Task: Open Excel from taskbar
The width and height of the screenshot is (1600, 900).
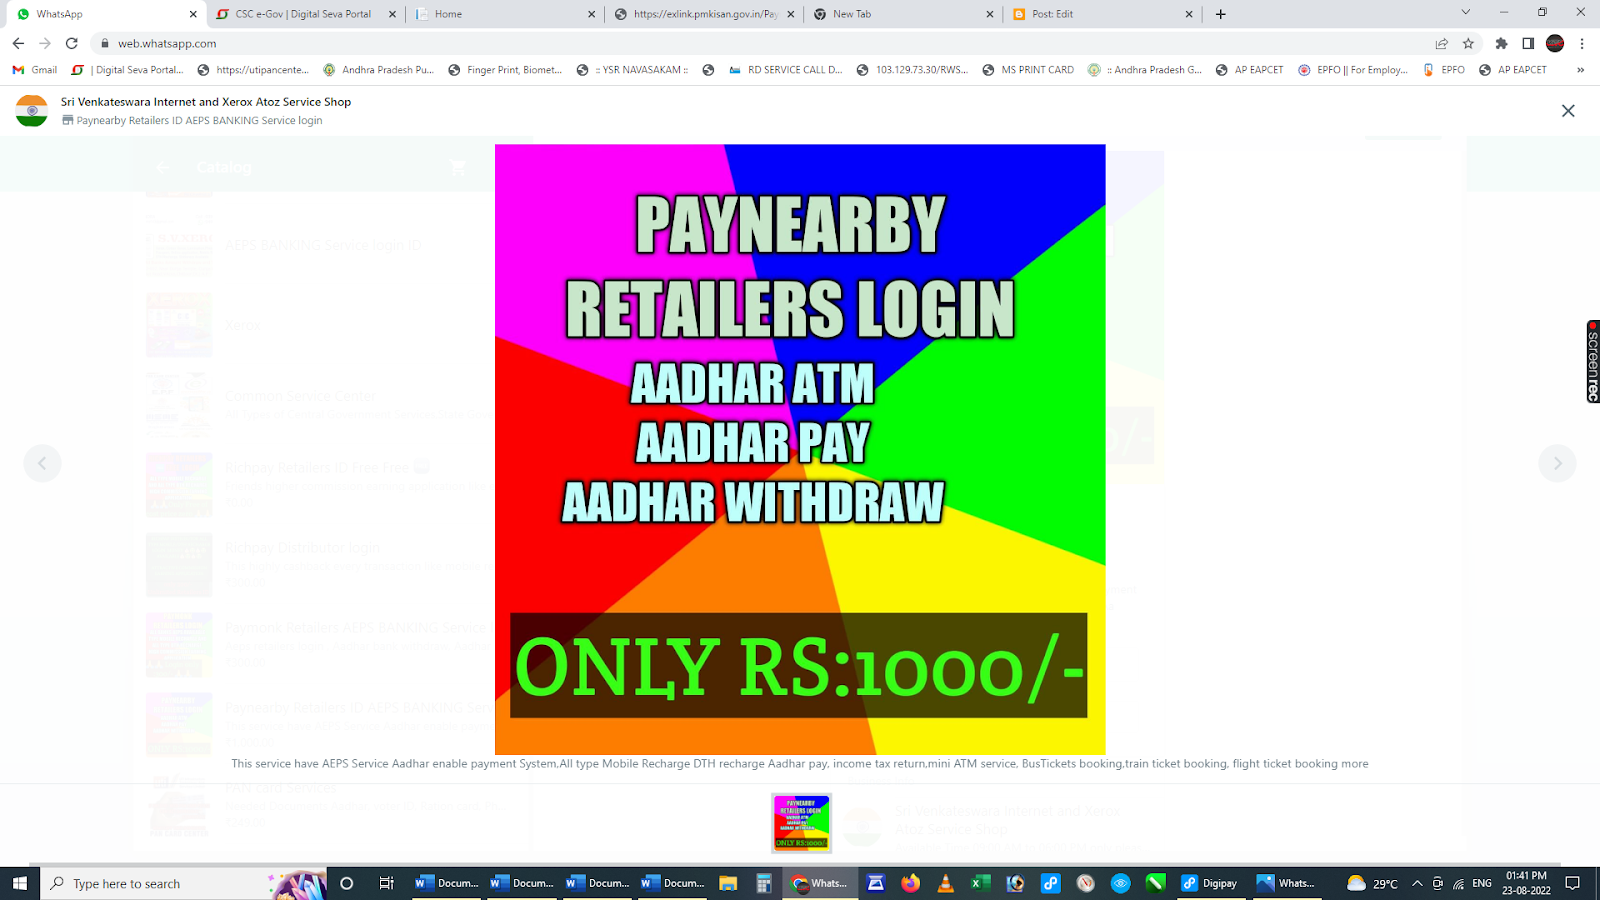Action: [981, 883]
